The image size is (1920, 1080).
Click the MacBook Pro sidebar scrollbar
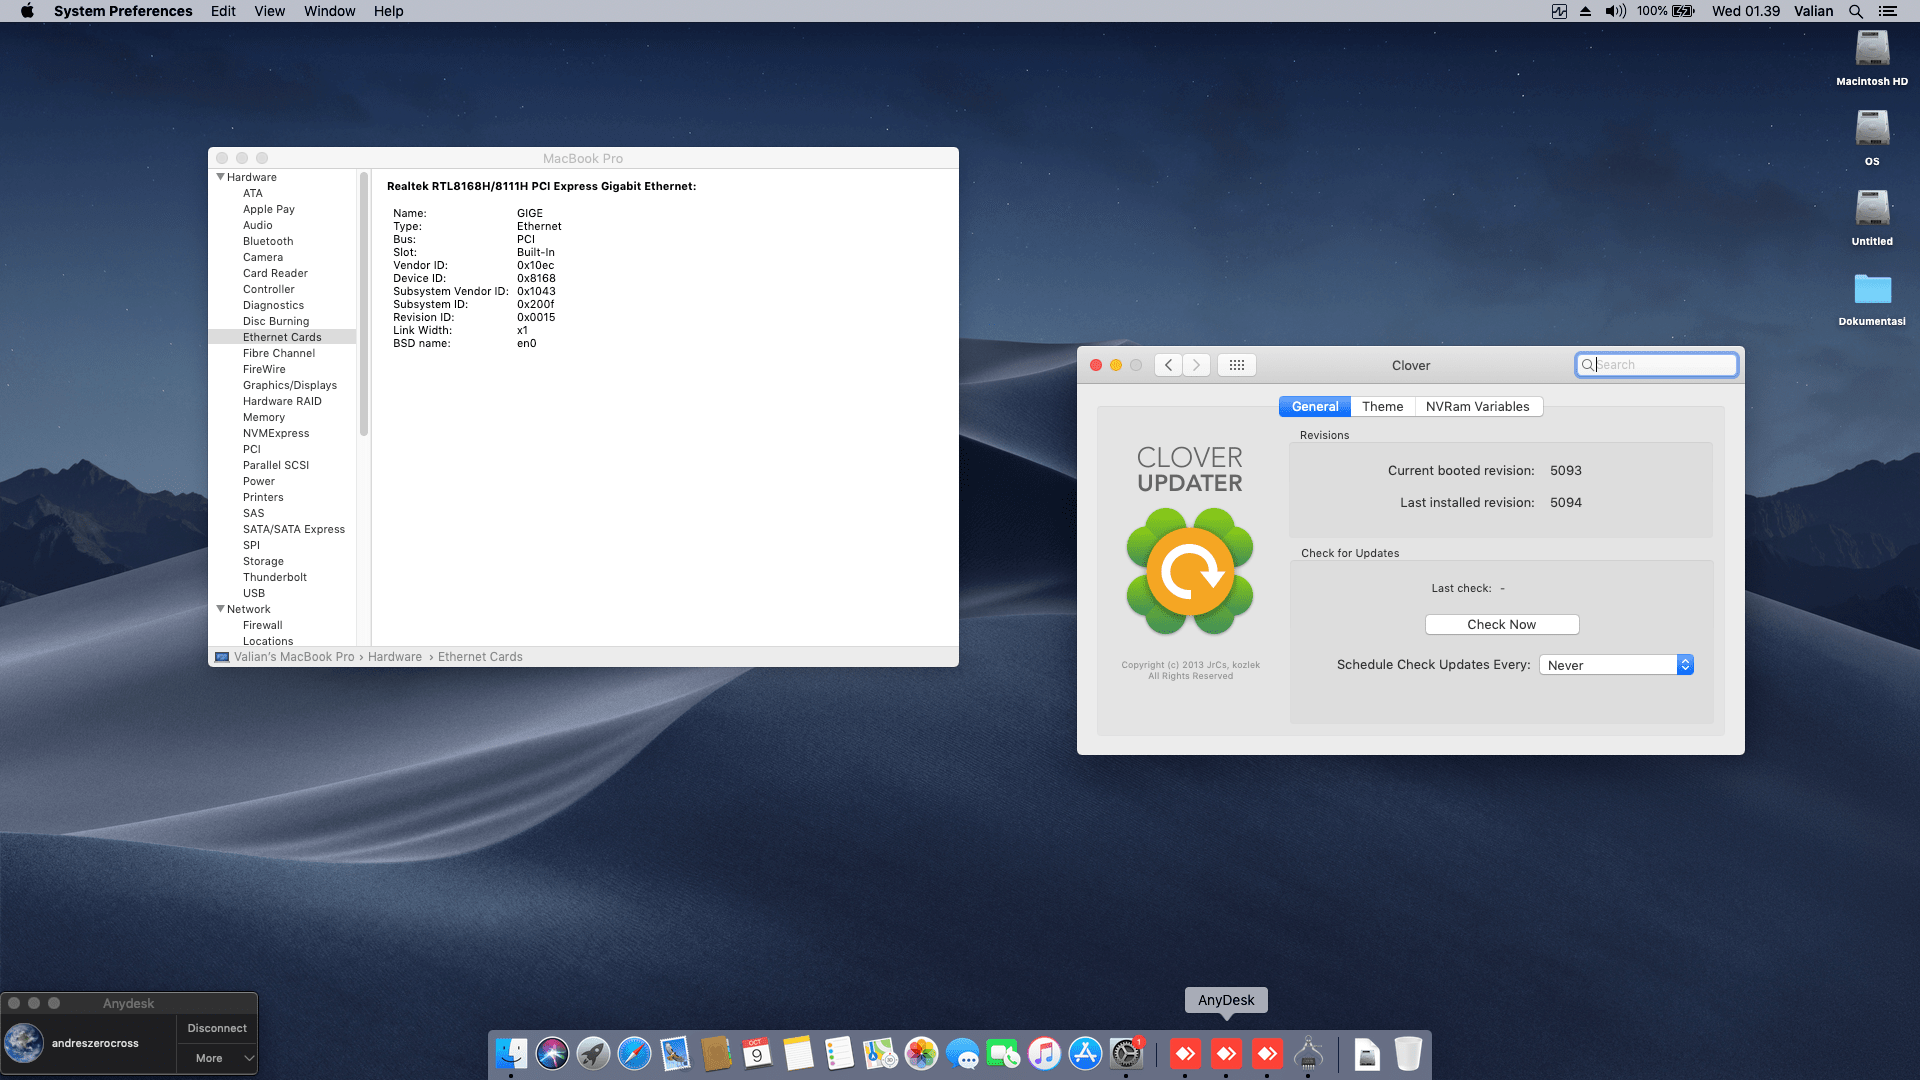(x=364, y=304)
